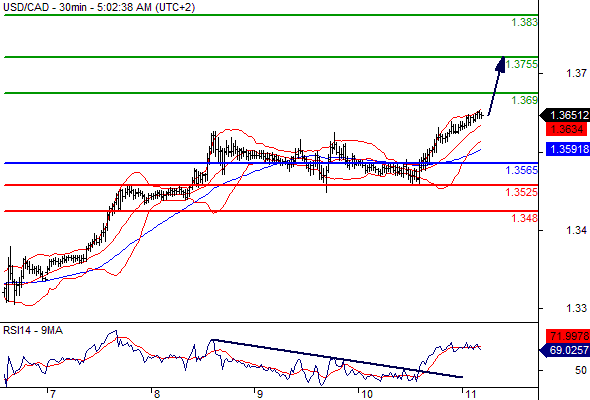
Task: Click the RSI14 - 9MA indicator label
Action: point(33,331)
